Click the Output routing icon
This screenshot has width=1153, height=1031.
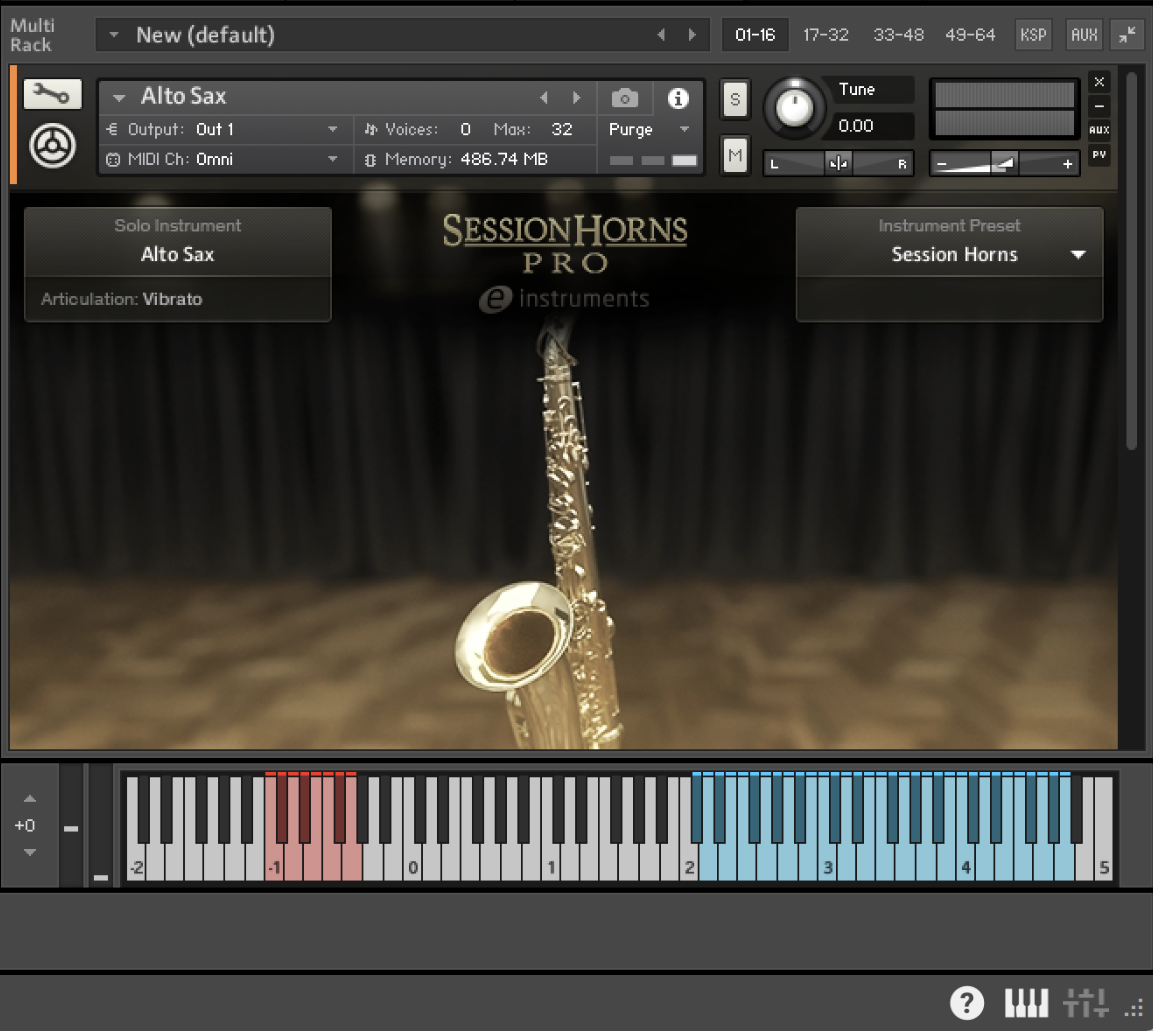click(112, 129)
